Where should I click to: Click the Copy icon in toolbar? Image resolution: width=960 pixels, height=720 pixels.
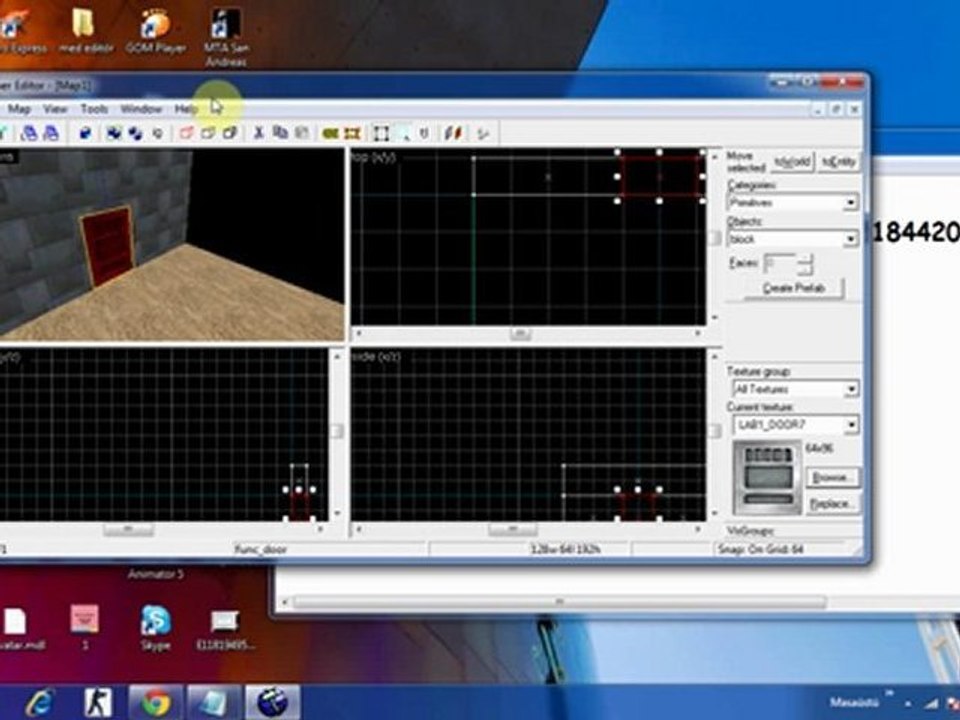click(x=280, y=133)
